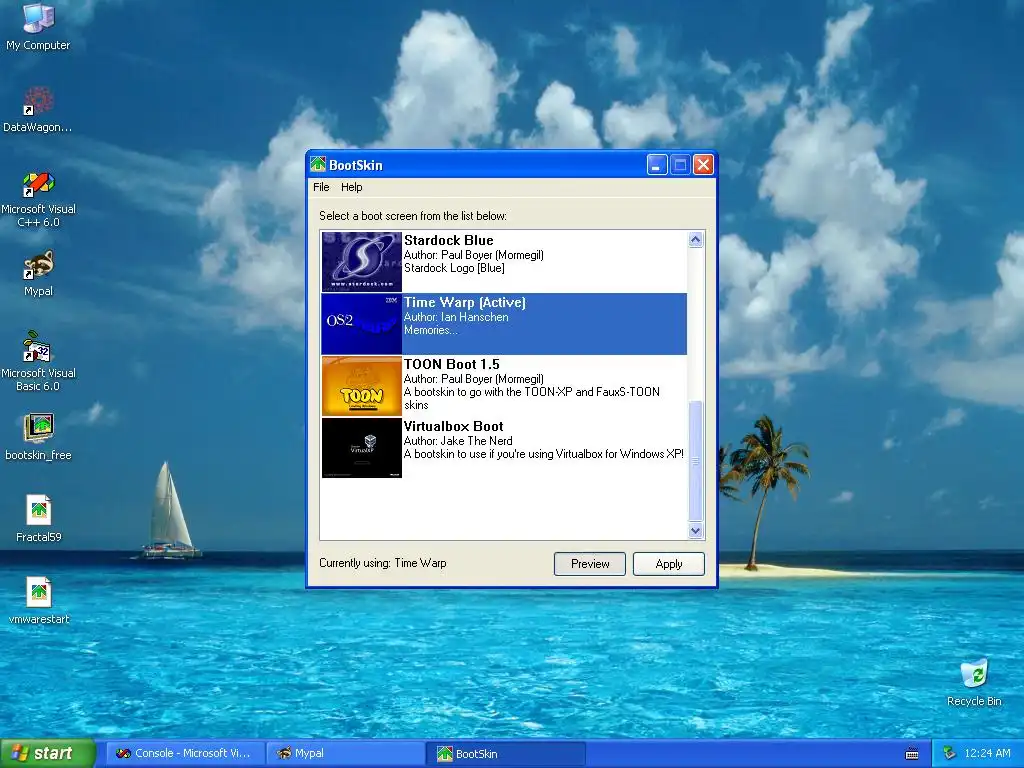Select the Time Warp OS2 thumbnail
This screenshot has width=1024, height=768.
coord(361,323)
